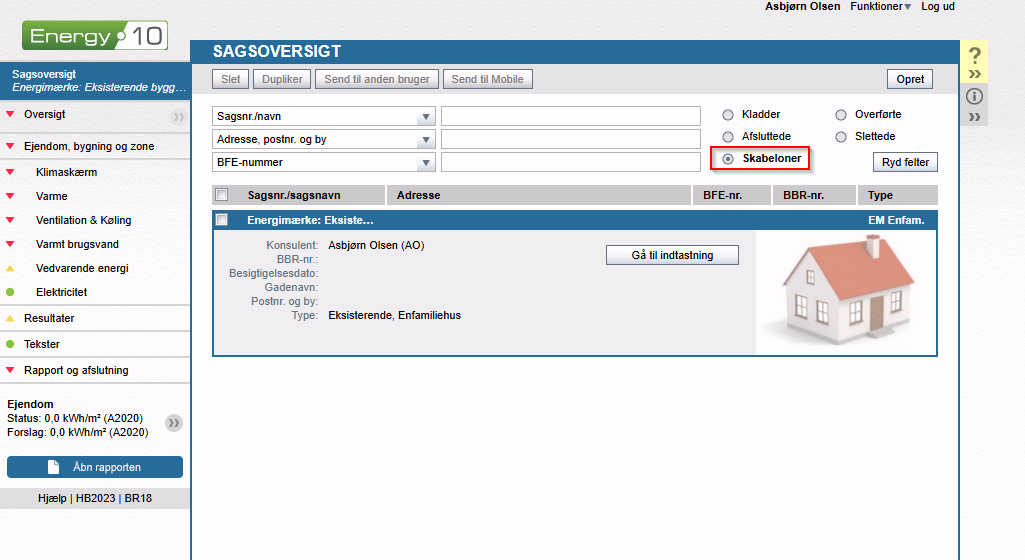The width and height of the screenshot is (1025, 560).
Task: Click the Energy10 logo
Action: click(95, 37)
